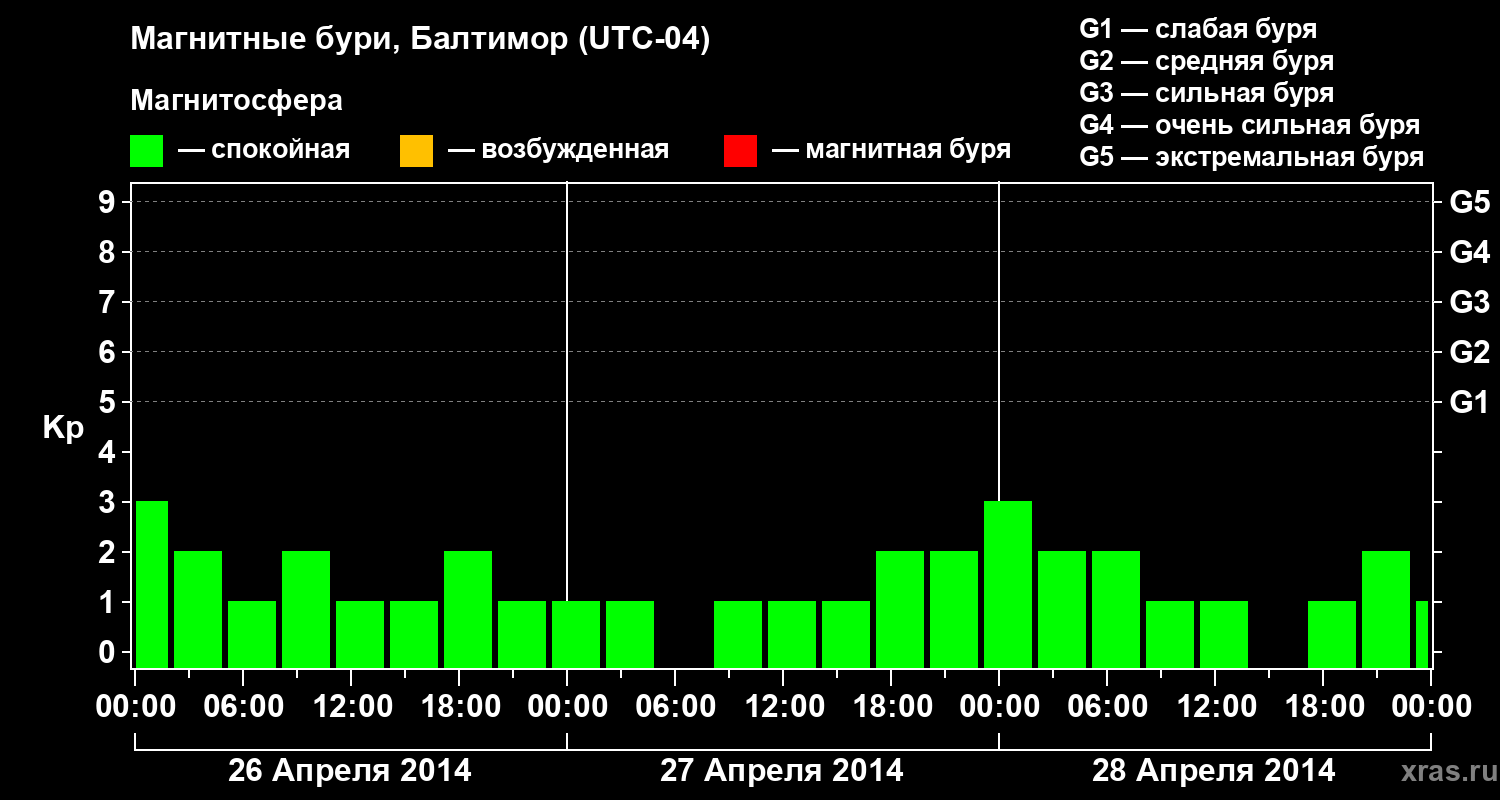Click the '— спокойная' legend label
Image resolution: width=1500 pixels, height=800 pixels.
(x=264, y=150)
